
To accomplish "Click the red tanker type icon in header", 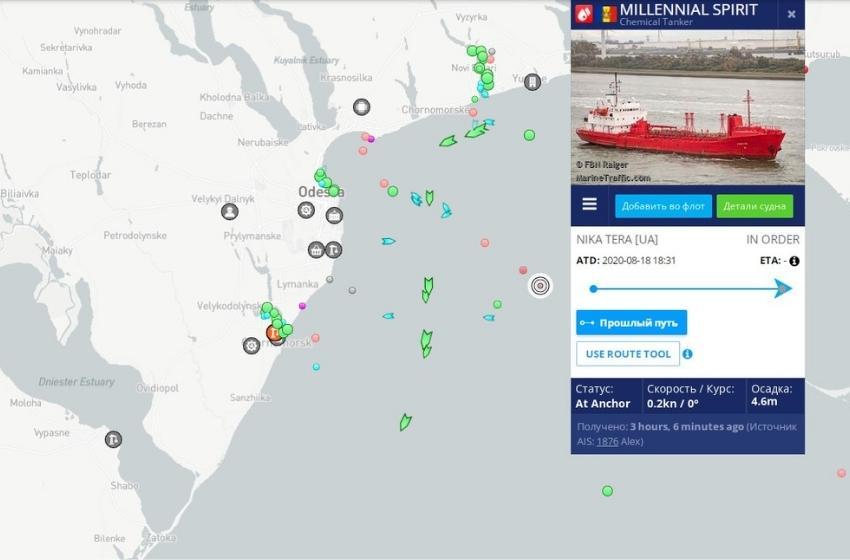I will click(x=584, y=14).
